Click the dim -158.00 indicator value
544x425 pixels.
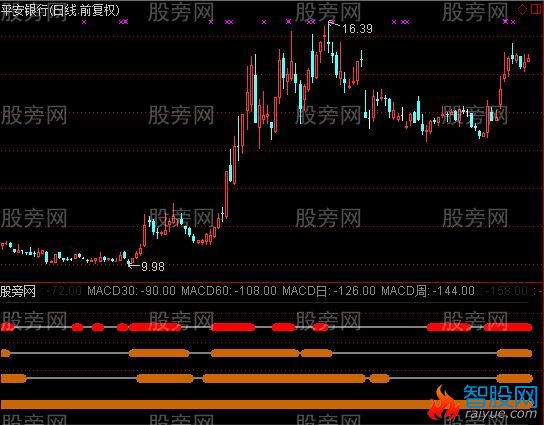[507, 291]
